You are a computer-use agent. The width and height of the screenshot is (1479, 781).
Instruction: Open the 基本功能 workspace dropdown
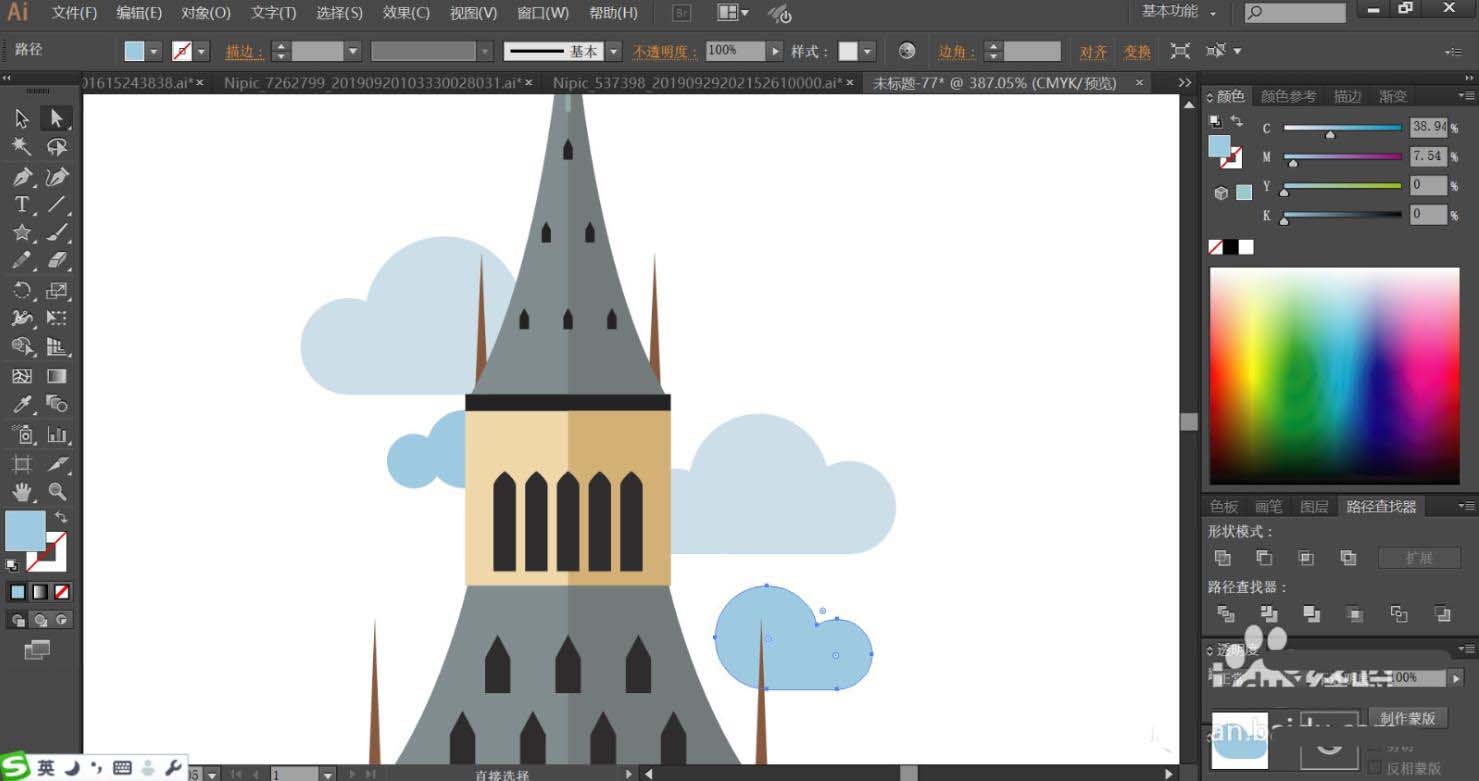click(x=1178, y=12)
